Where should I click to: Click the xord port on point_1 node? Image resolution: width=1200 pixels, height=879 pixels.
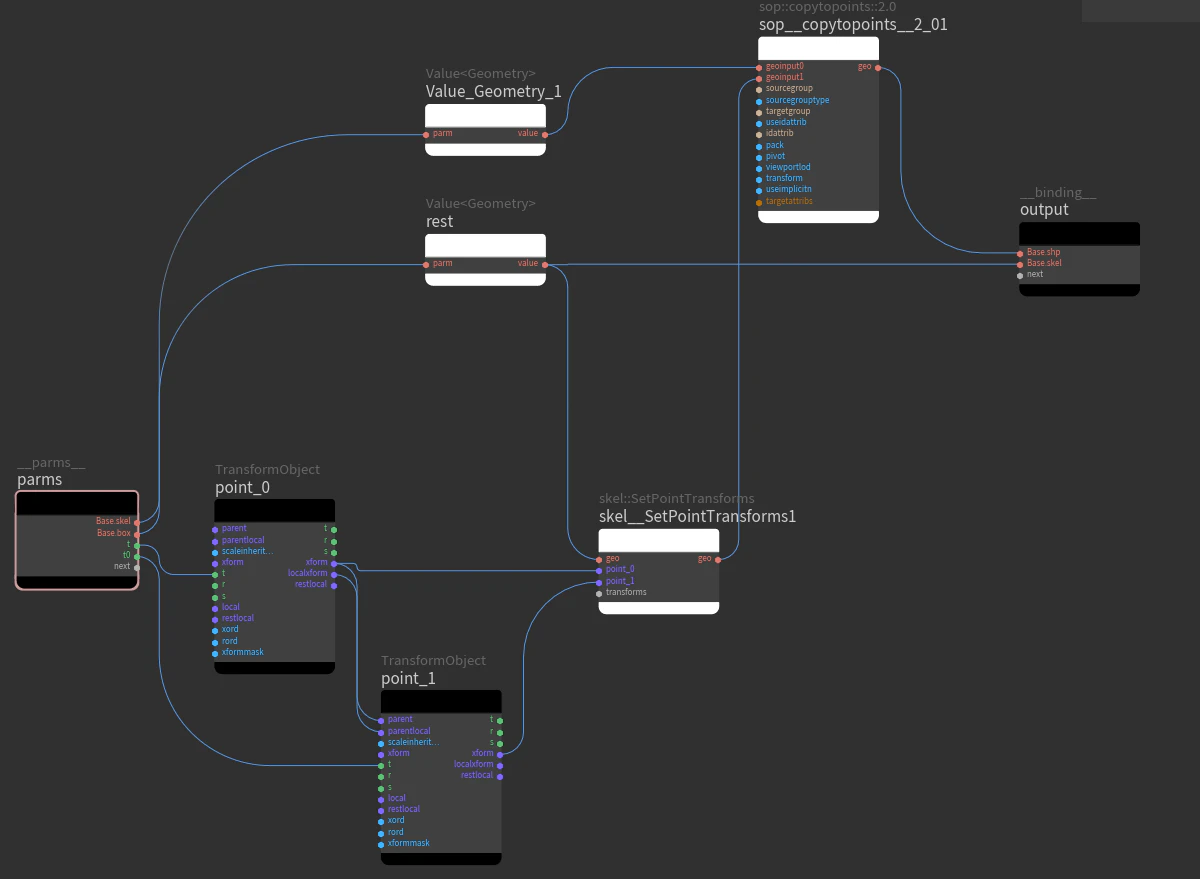(380, 821)
